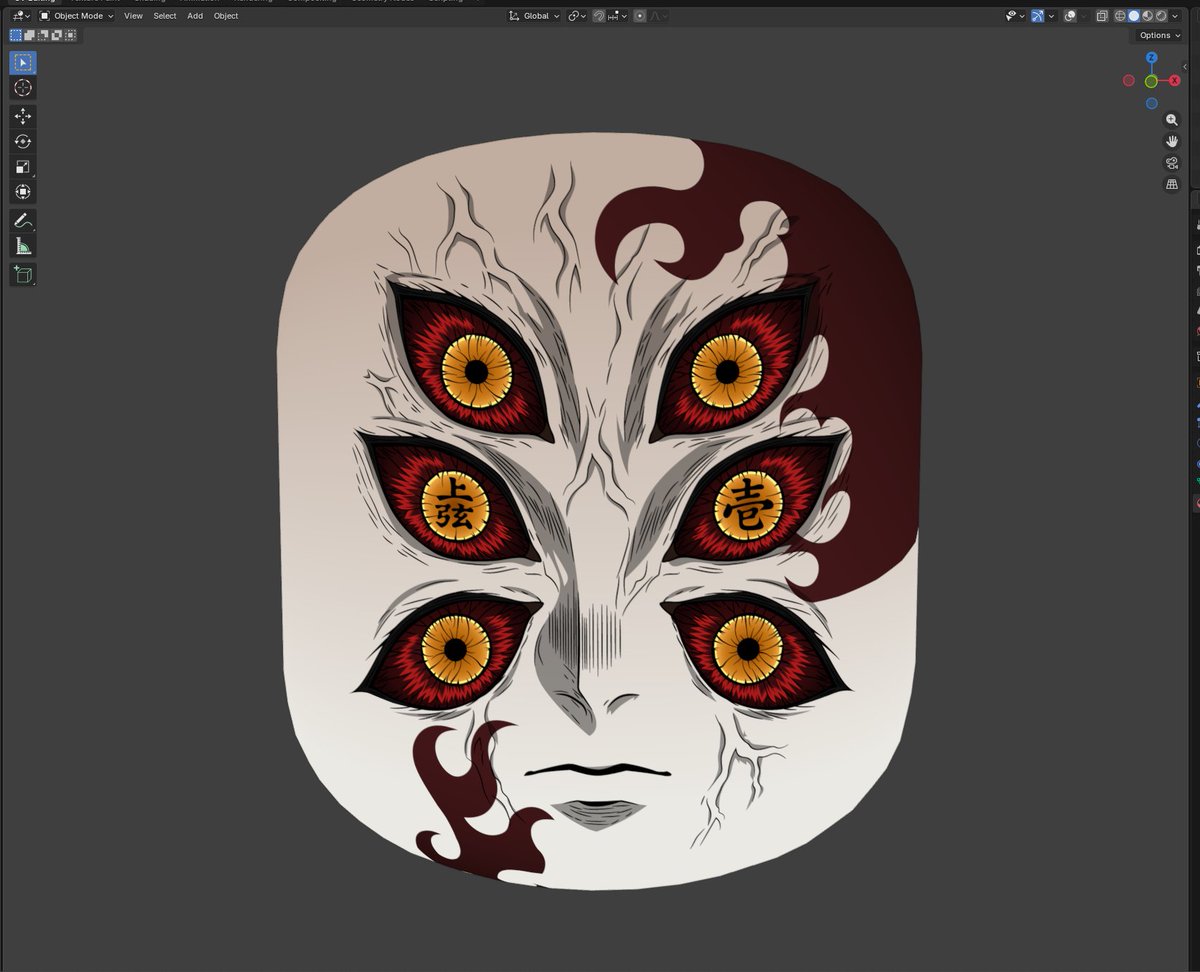This screenshot has width=1200, height=972.
Task: Switch to rendered viewport shading
Action: click(x=1160, y=16)
